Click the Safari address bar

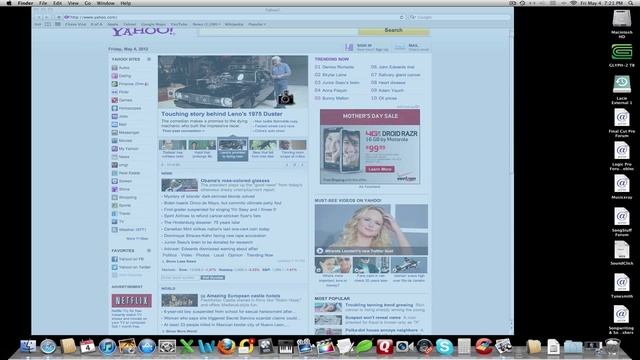click(x=233, y=17)
